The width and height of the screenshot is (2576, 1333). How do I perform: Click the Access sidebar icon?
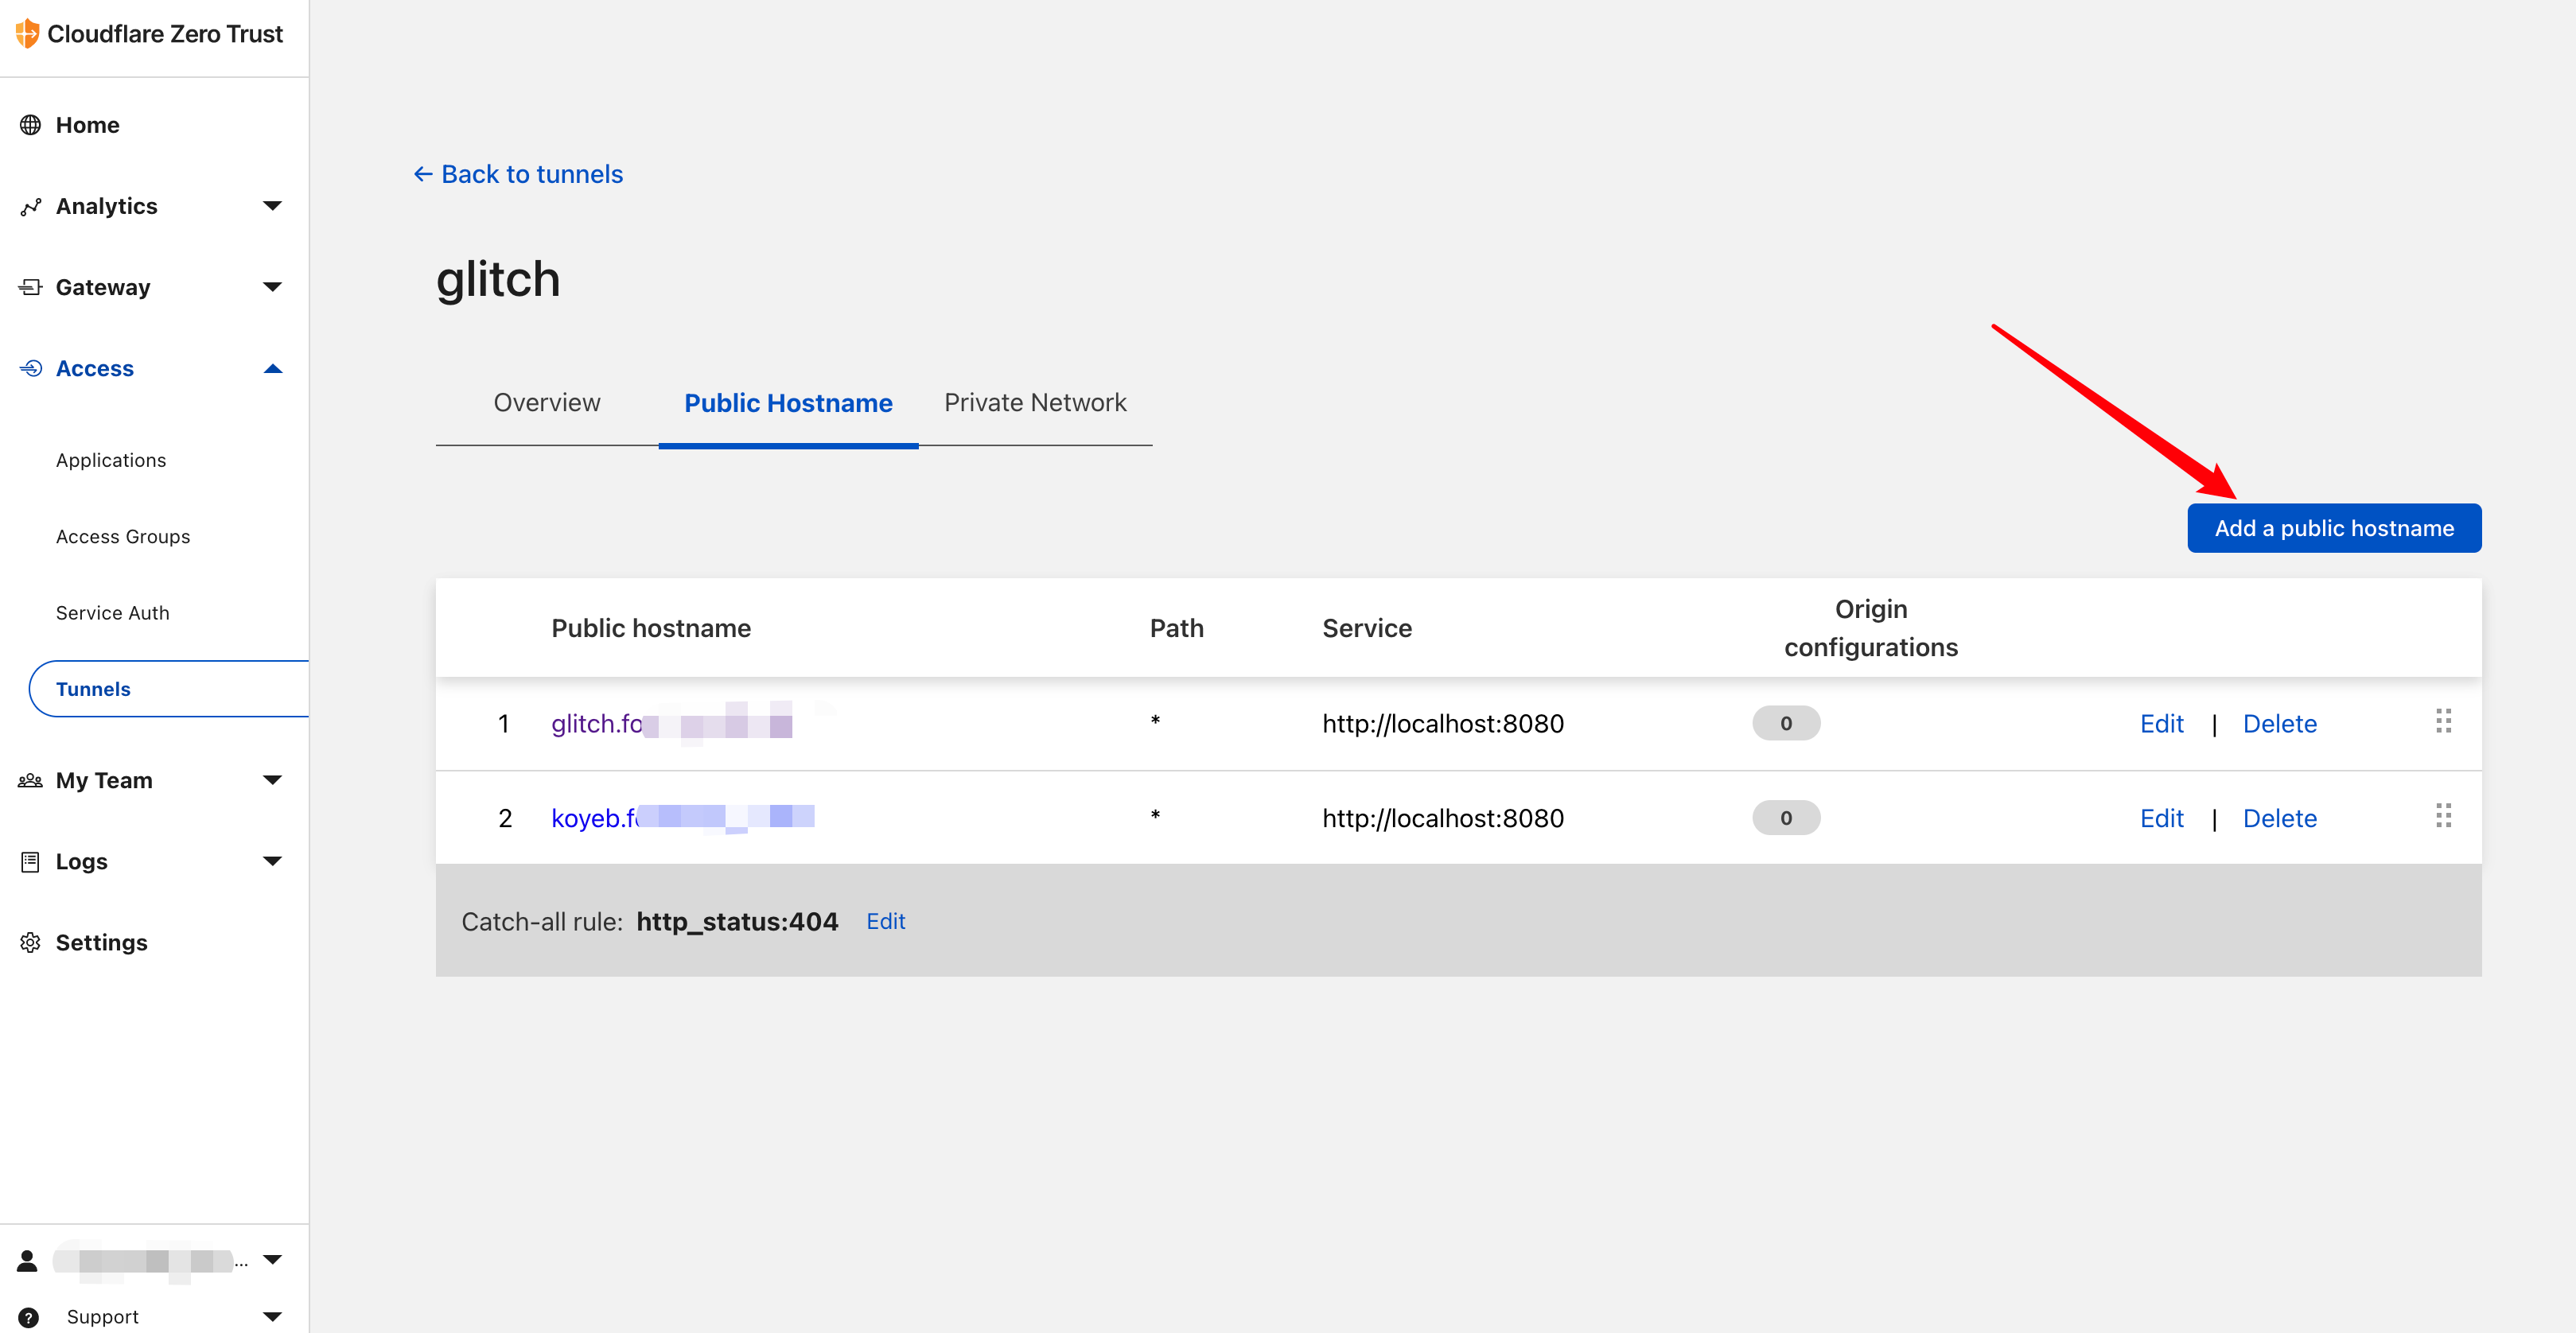[30, 368]
